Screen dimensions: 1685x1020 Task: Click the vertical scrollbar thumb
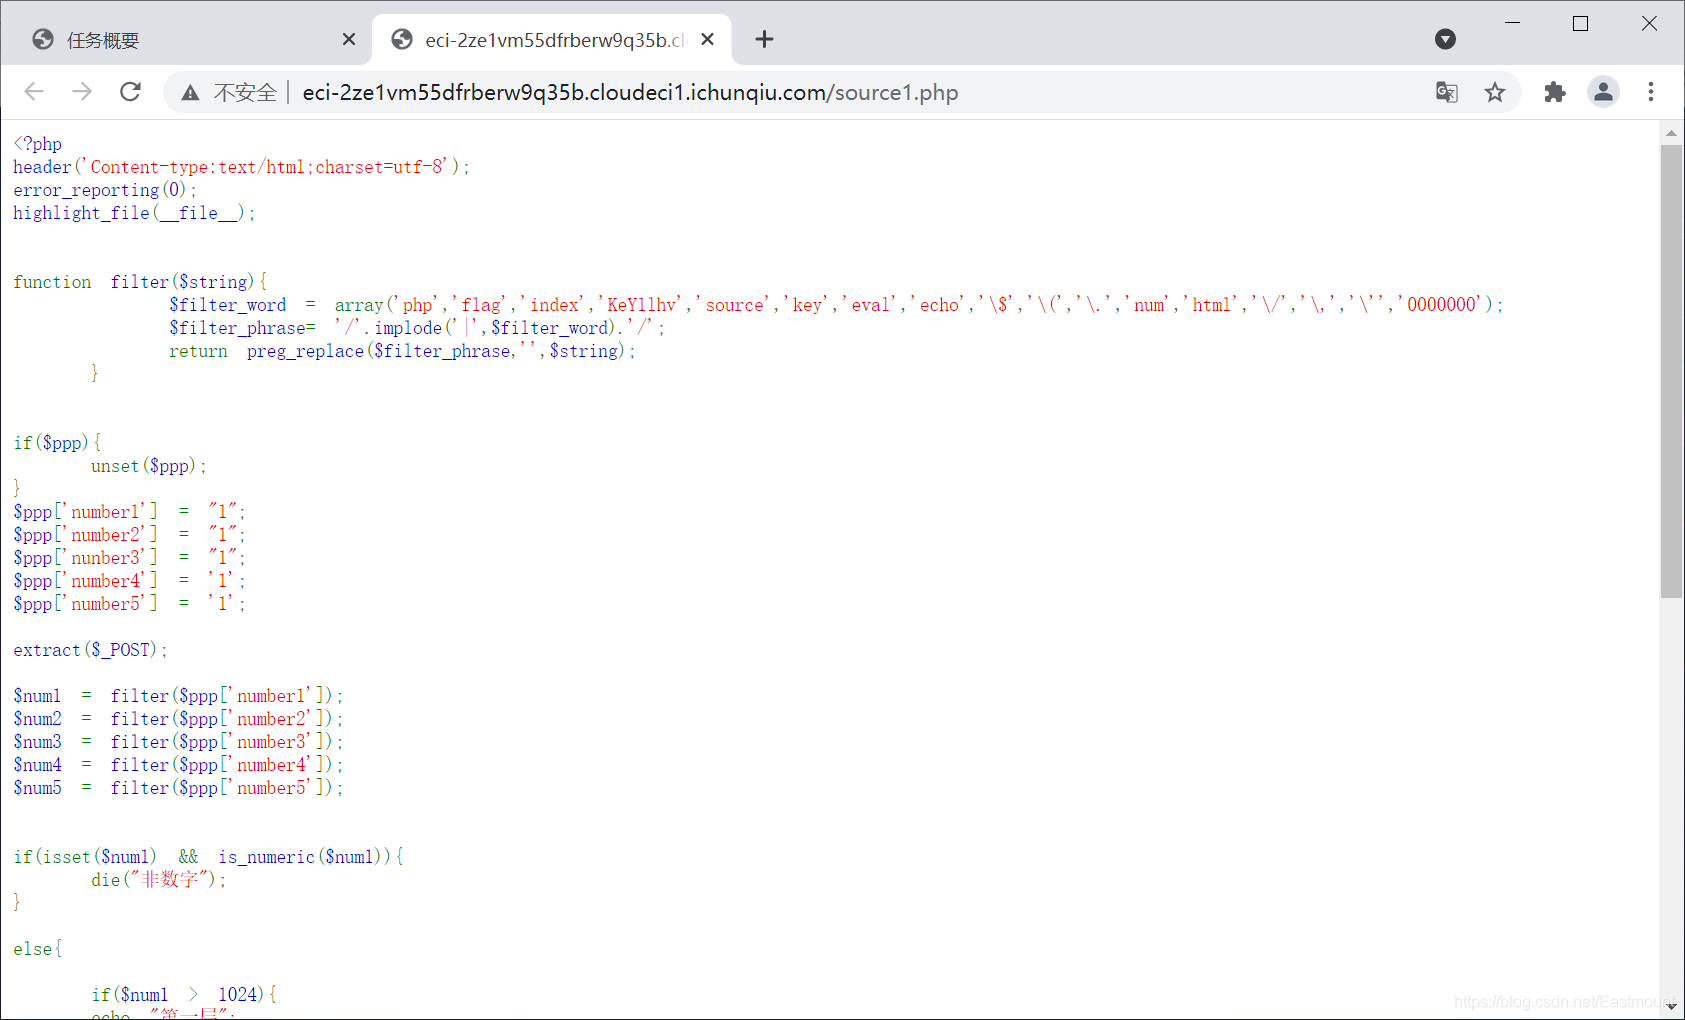tap(1671, 370)
